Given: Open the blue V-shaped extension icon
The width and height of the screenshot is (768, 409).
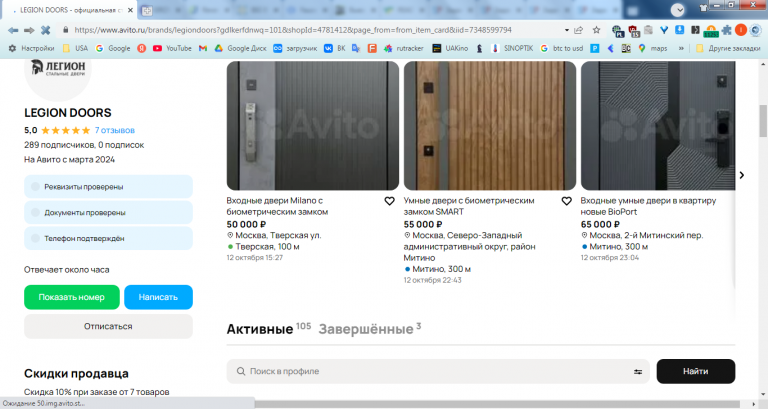Looking at the screenshot, I should pyautogui.click(x=664, y=30).
